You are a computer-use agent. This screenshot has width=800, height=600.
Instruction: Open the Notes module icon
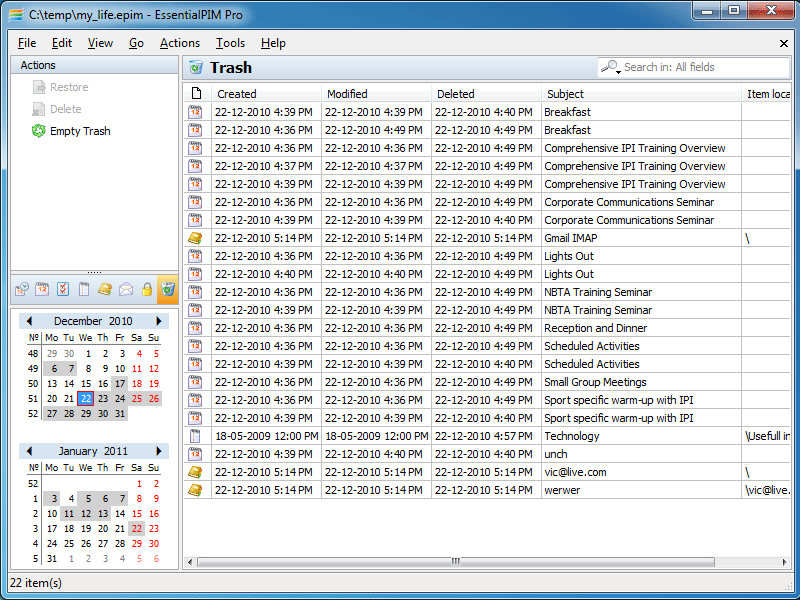(84, 290)
